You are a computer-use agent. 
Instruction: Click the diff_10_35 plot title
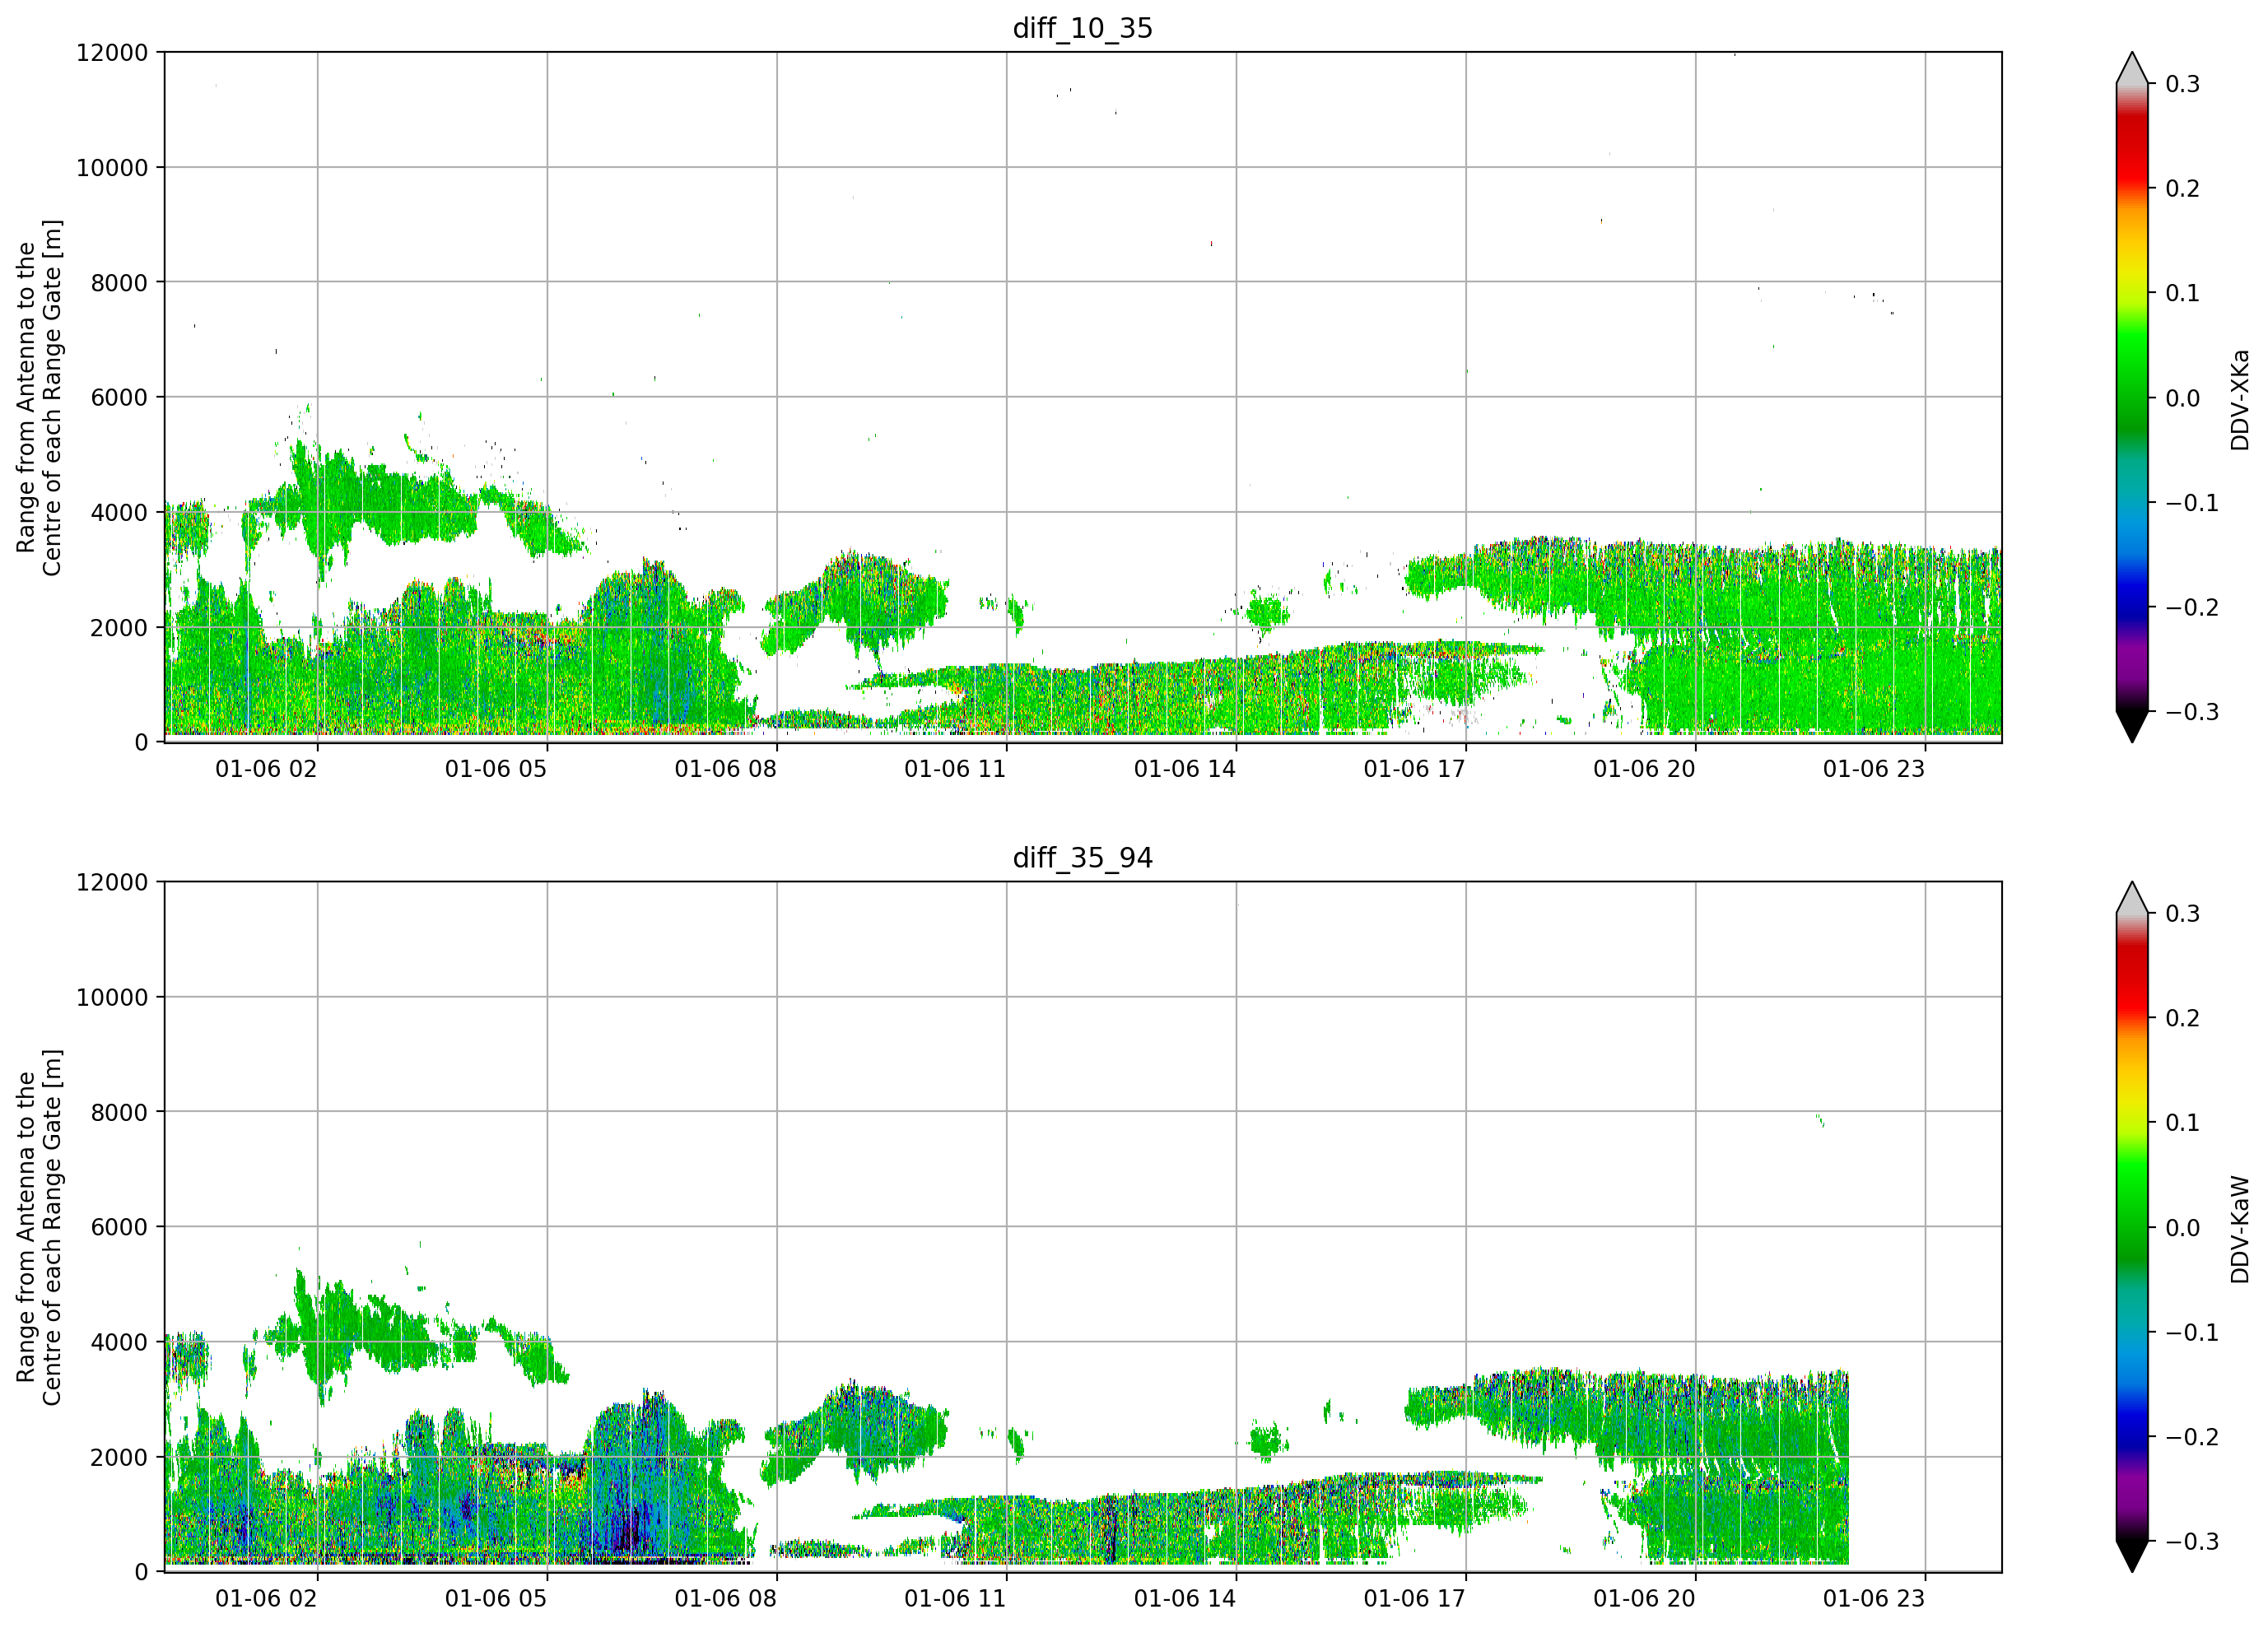[x=1083, y=28]
